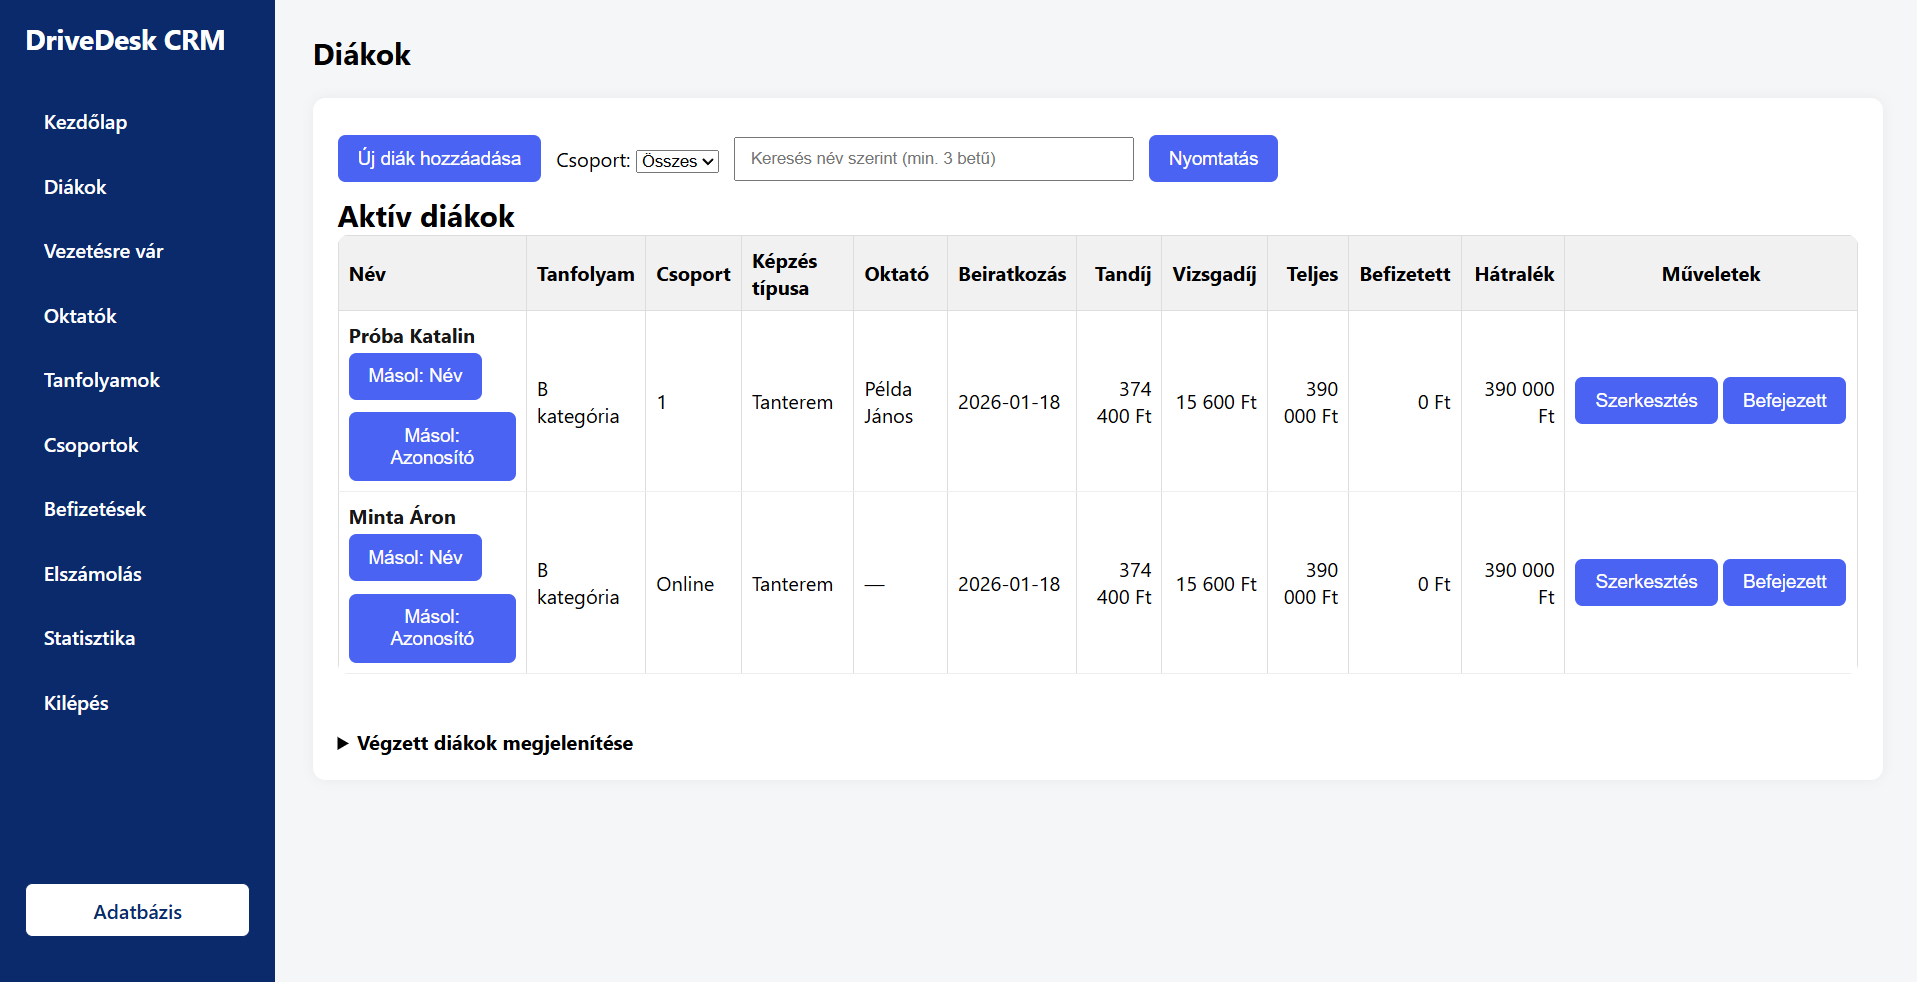Image resolution: width=1917 pixels, height=982 pixels.
Task: Open Diákok in the sidebar menu
Action: (x=75, y=187)
